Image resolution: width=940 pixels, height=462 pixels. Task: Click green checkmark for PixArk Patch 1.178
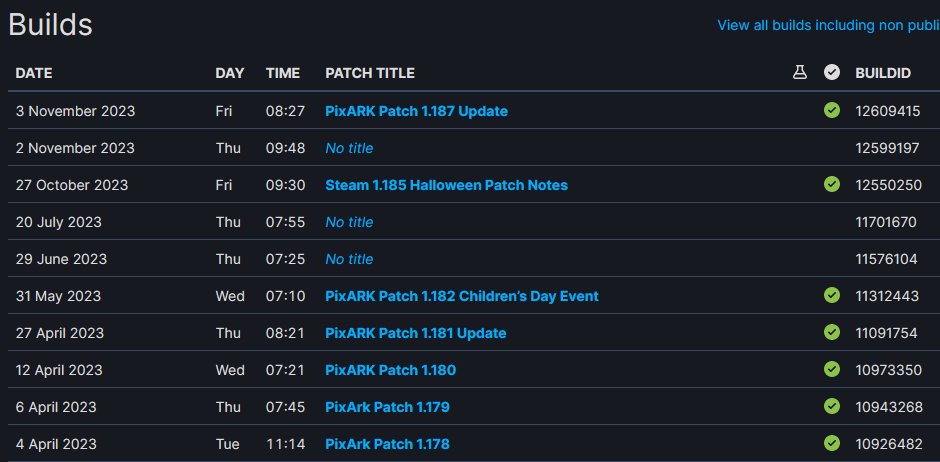[x=831, y=443]
